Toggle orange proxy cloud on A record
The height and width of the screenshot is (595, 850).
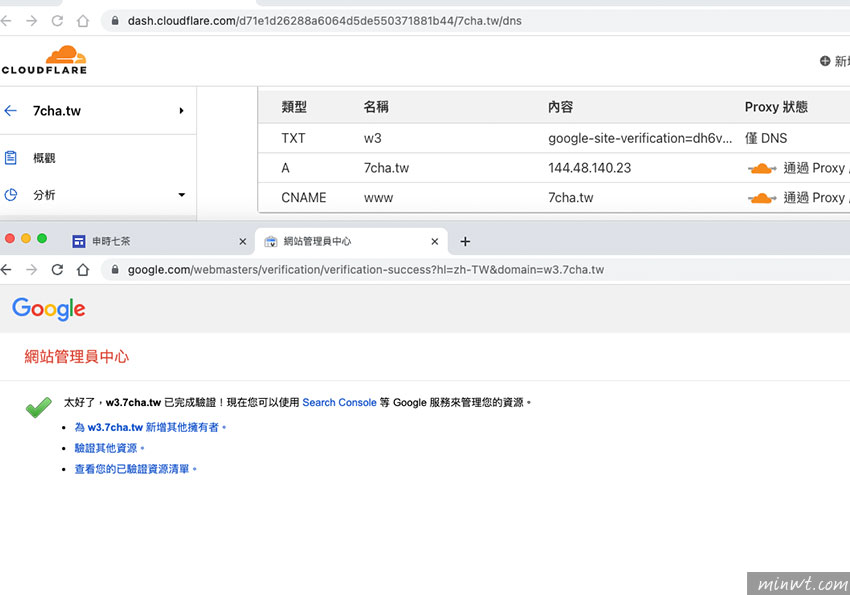[762, 169]
